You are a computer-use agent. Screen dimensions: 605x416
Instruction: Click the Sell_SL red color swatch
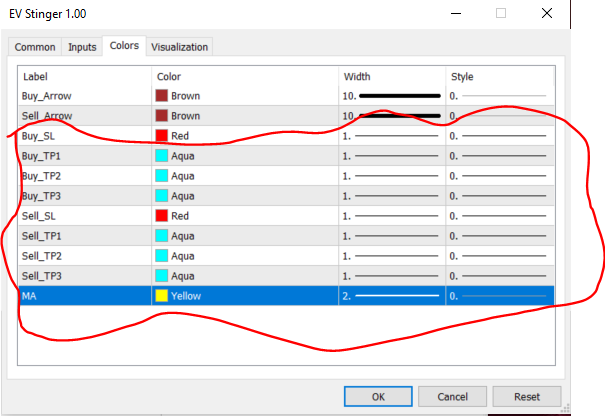(x=162, y=216)
